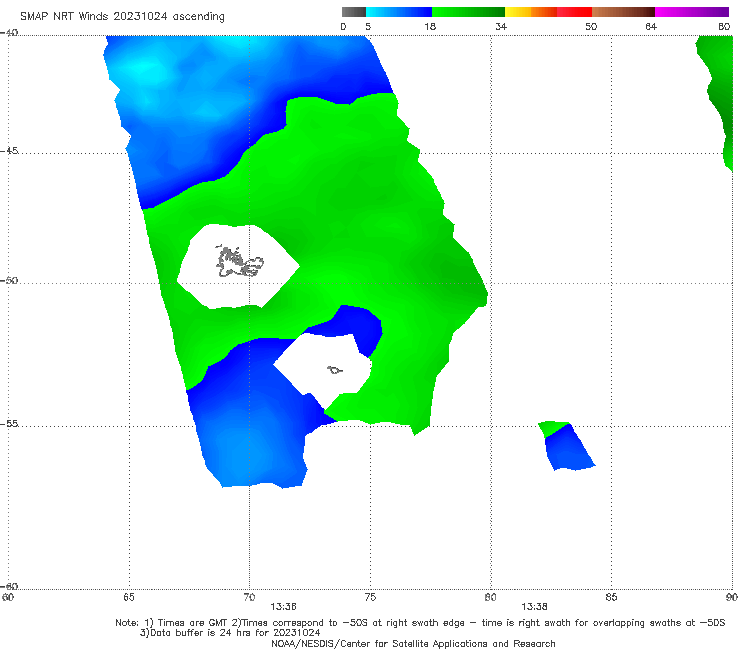
Task: Click the larger island outline near 49S 69E
Action: pos(239,261)
